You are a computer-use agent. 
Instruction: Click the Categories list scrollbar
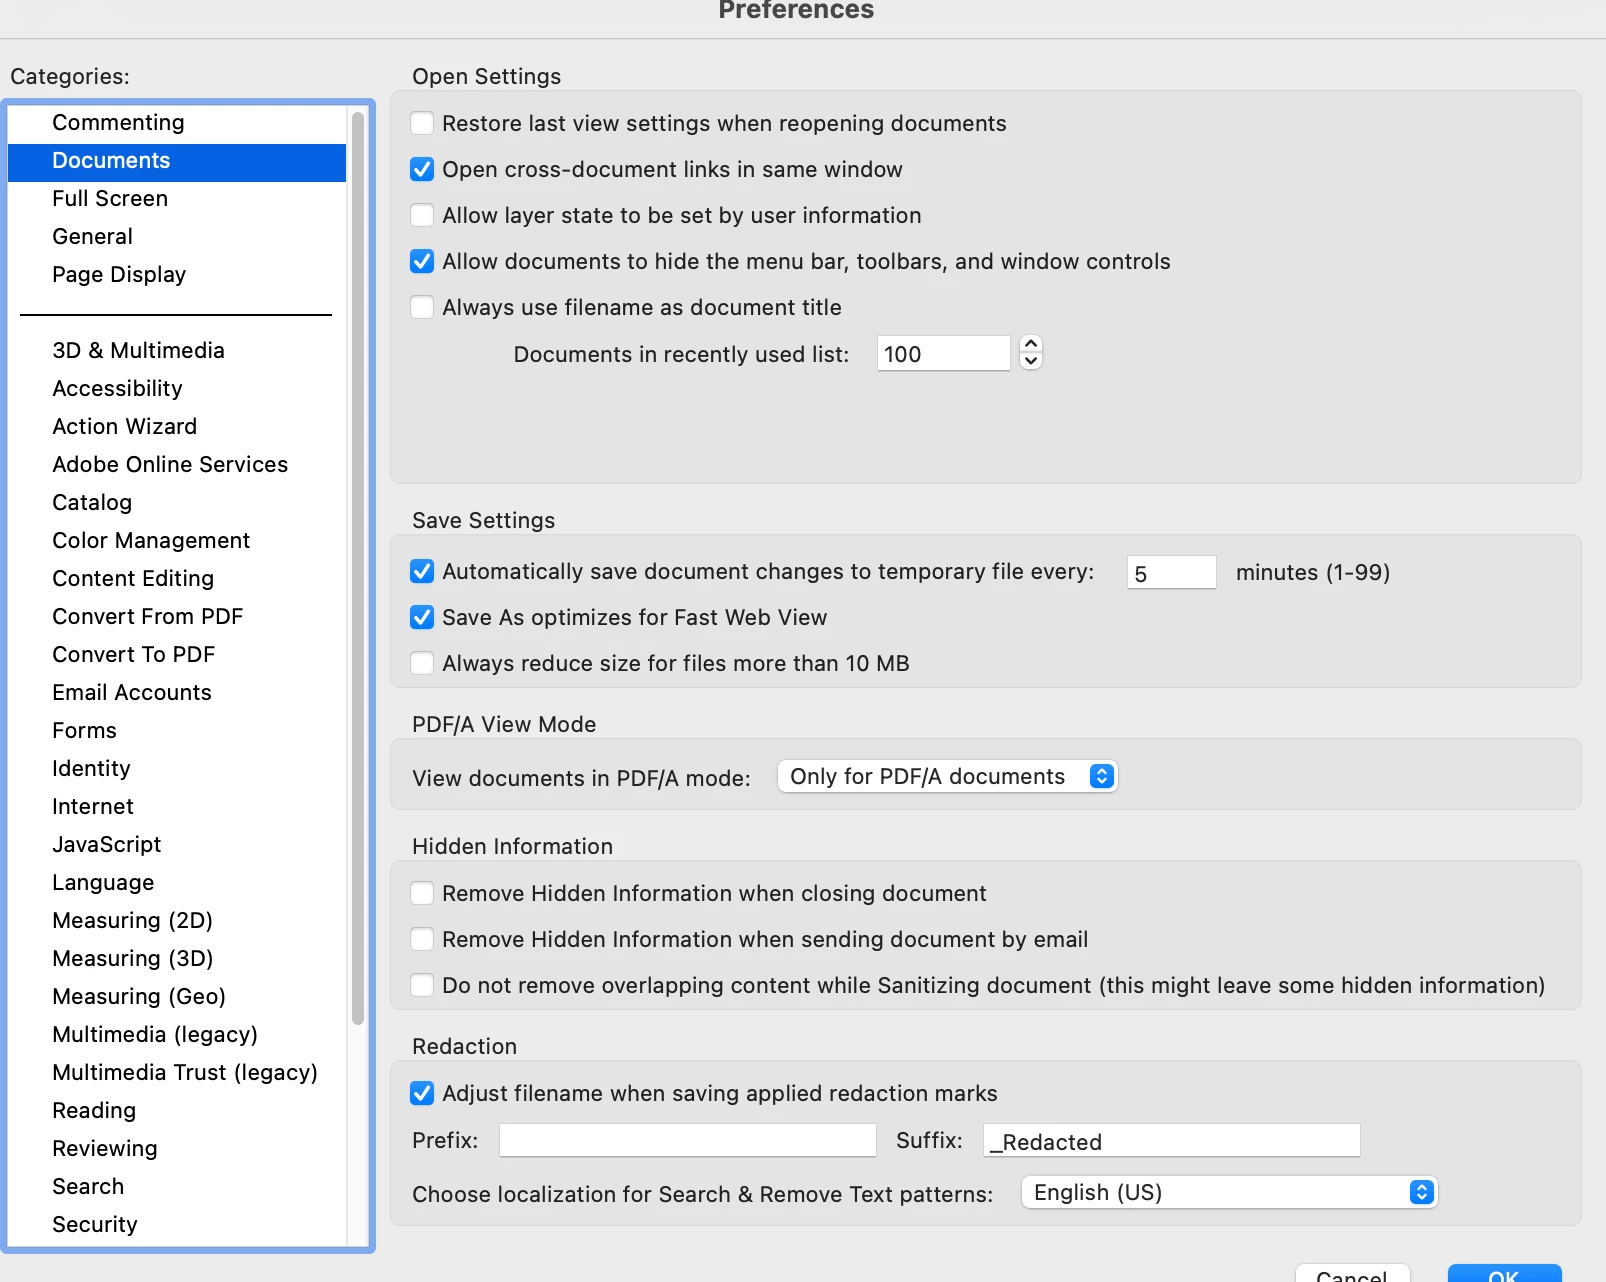358,568
